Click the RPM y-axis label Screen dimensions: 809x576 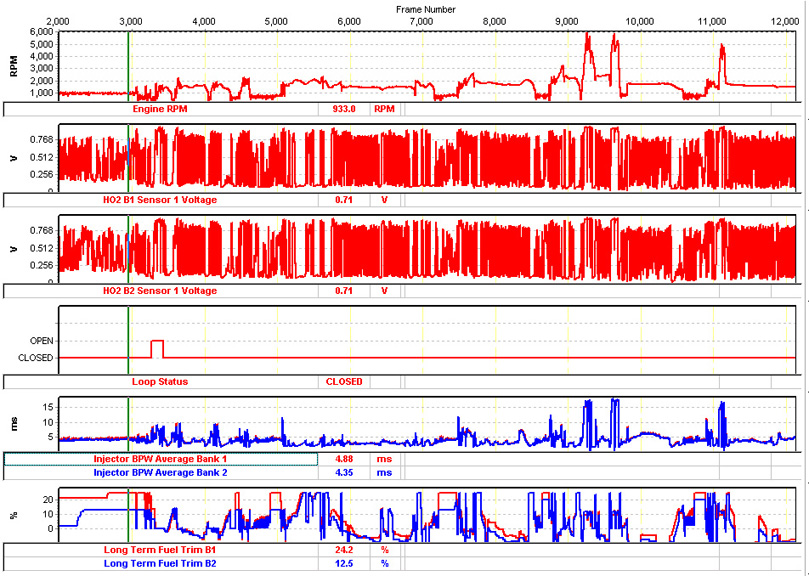(x=14, y=65)
